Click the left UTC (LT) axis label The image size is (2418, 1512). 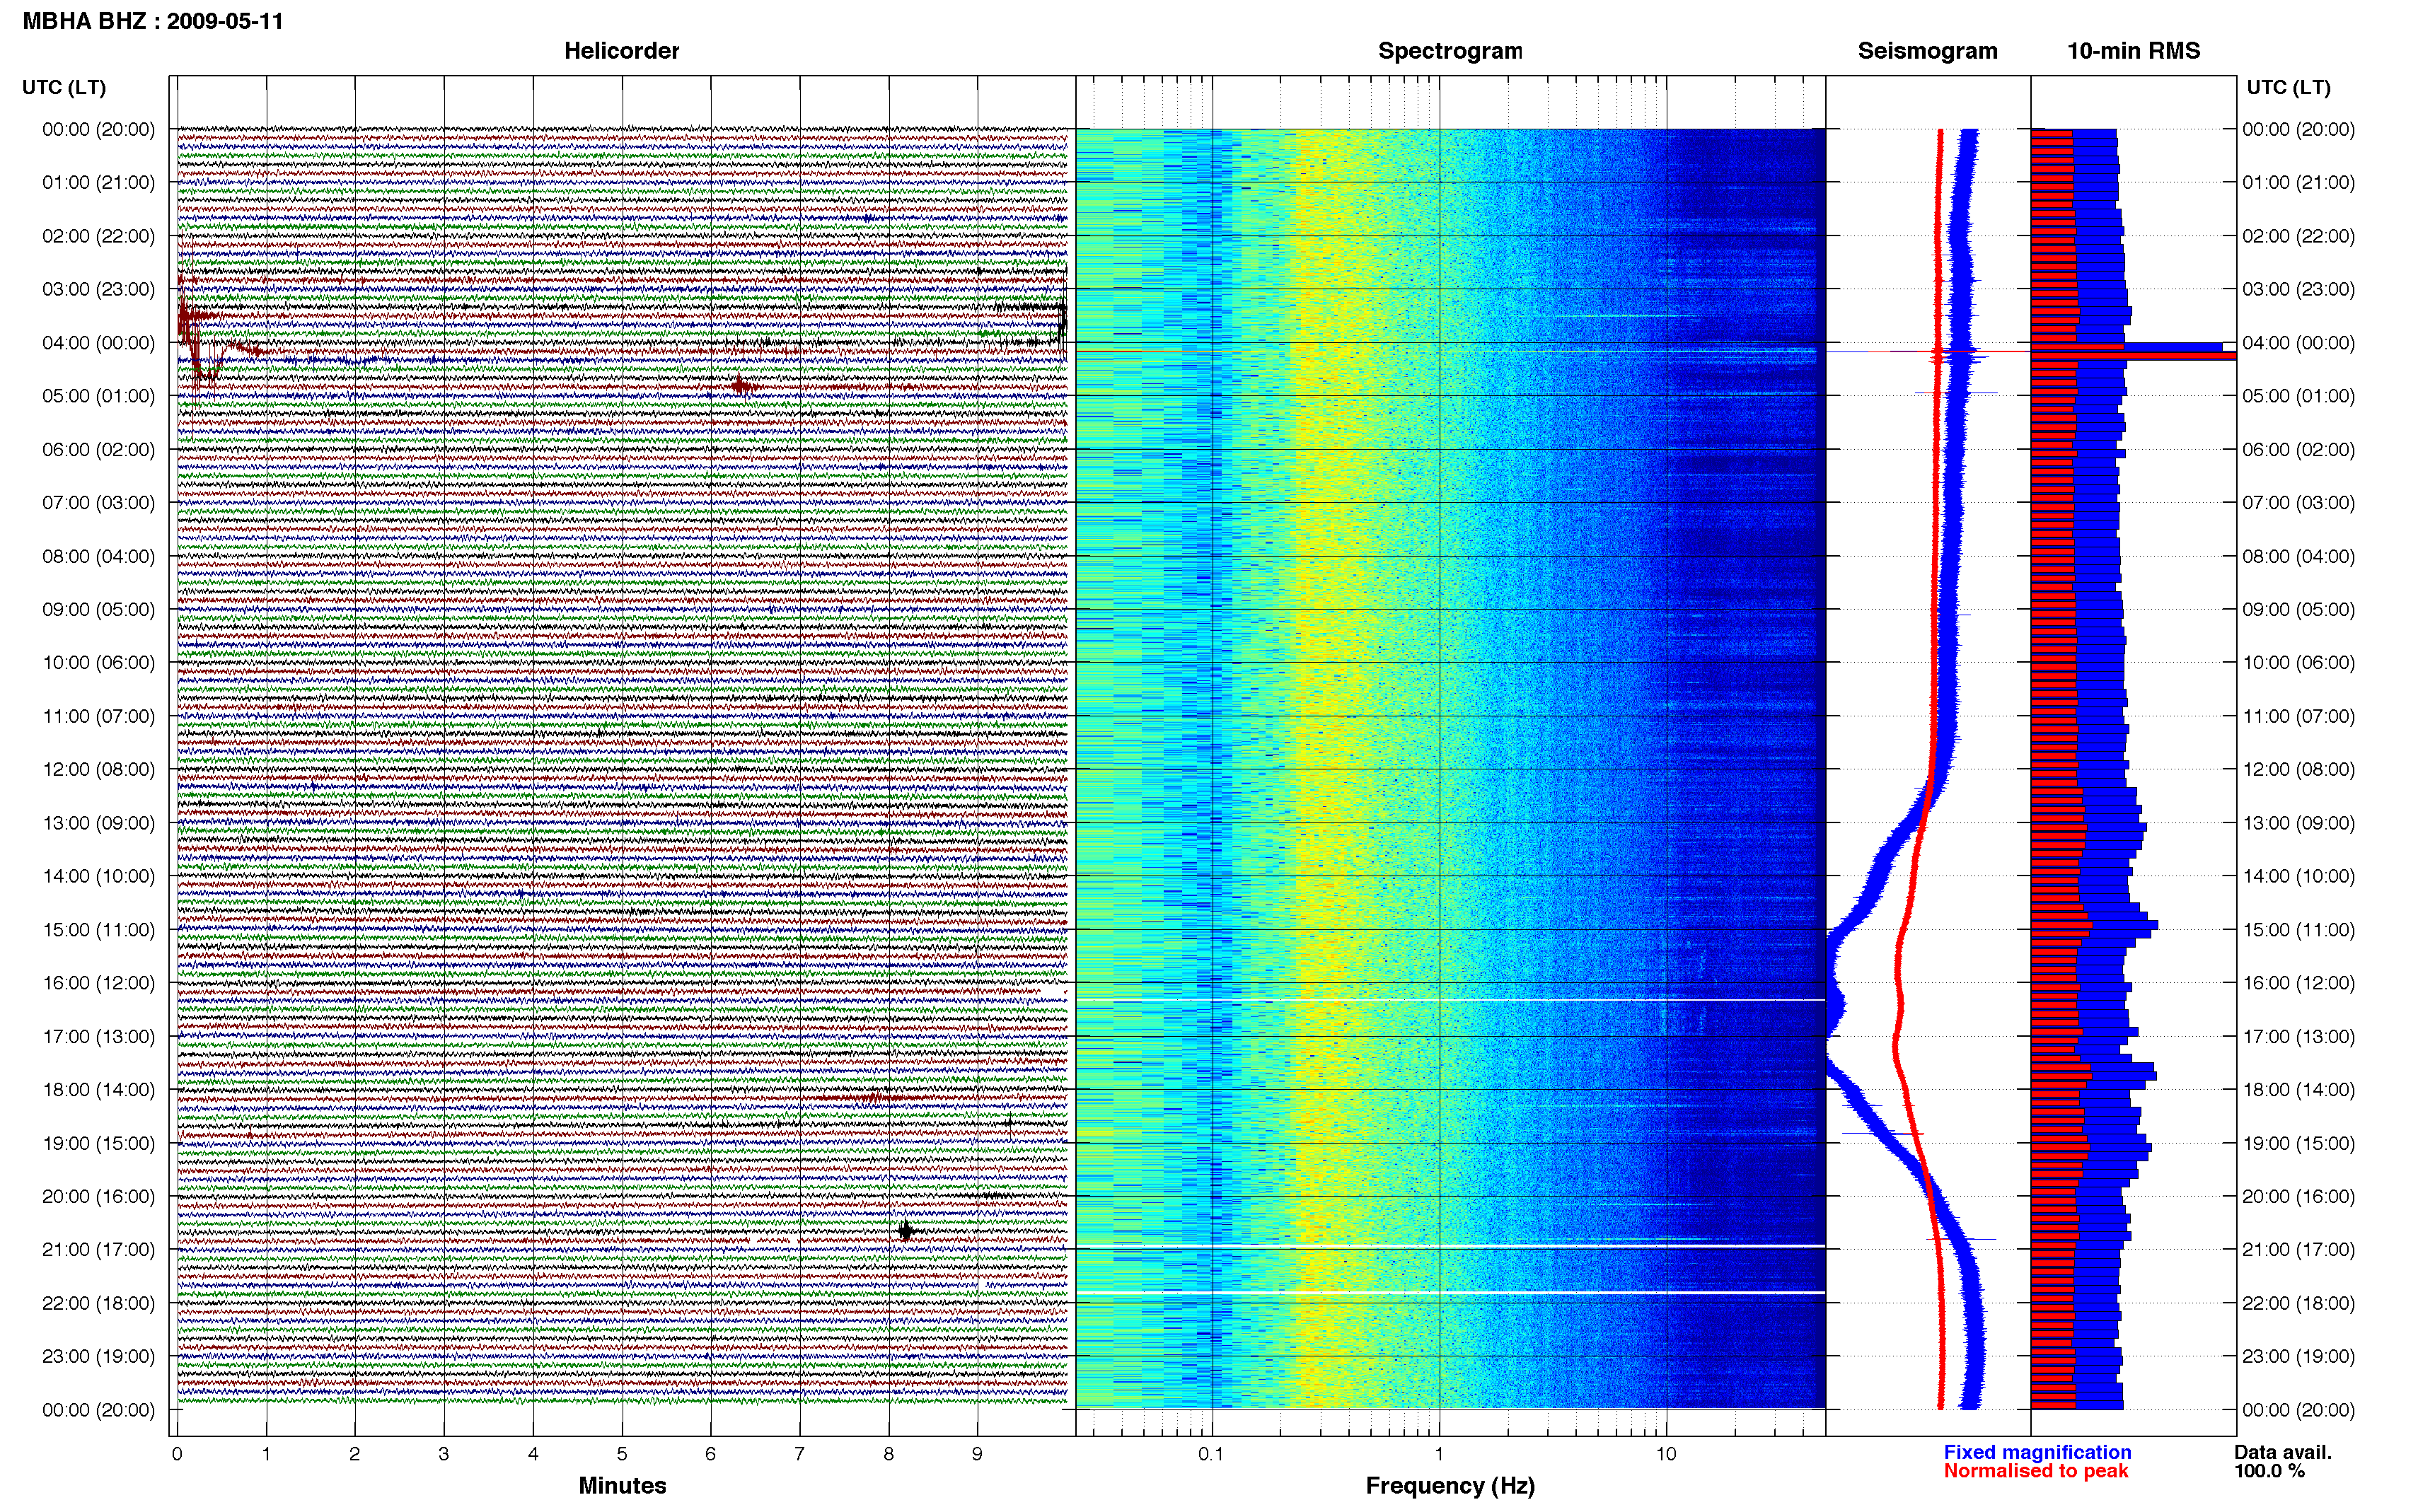click(64, 88)
